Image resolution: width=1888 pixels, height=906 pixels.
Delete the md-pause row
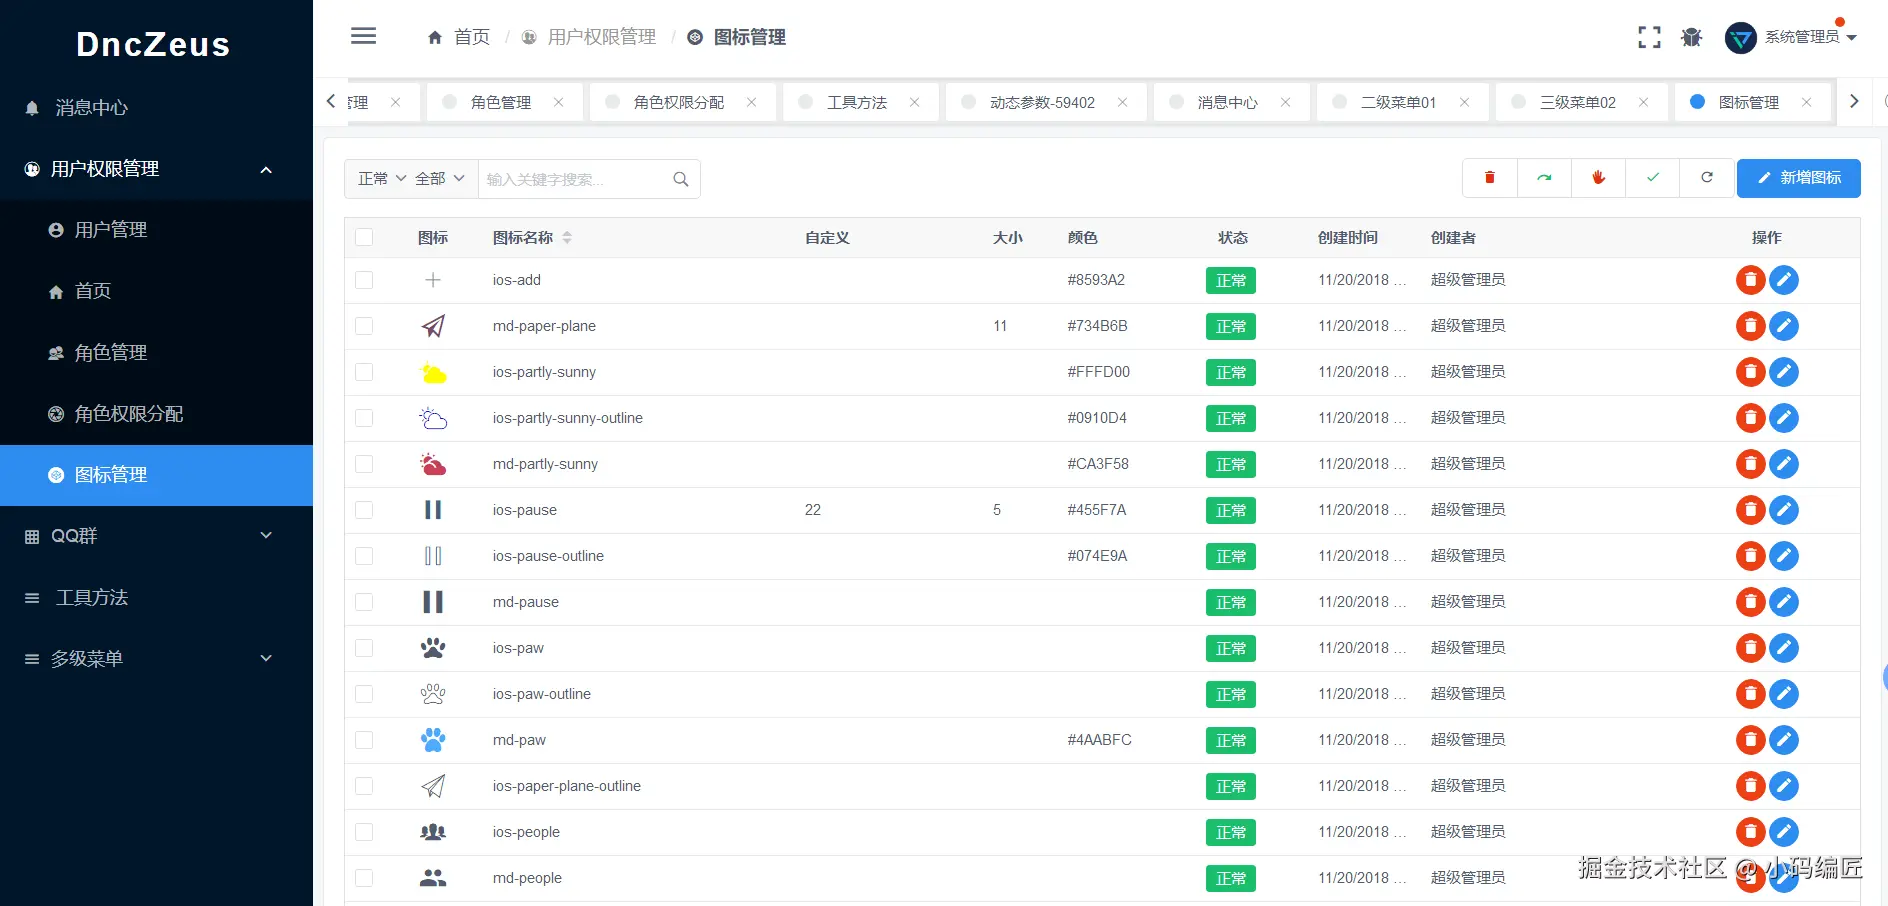(x=1750, y=602)
